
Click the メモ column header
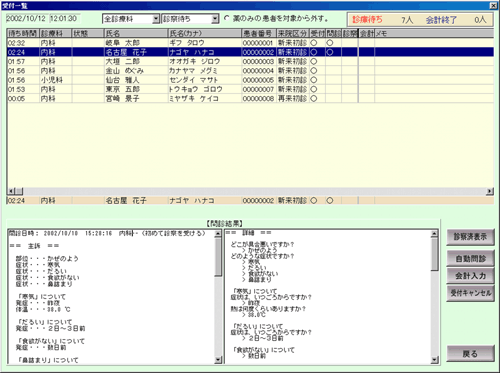pyautogui.click(x=434, y=33)
